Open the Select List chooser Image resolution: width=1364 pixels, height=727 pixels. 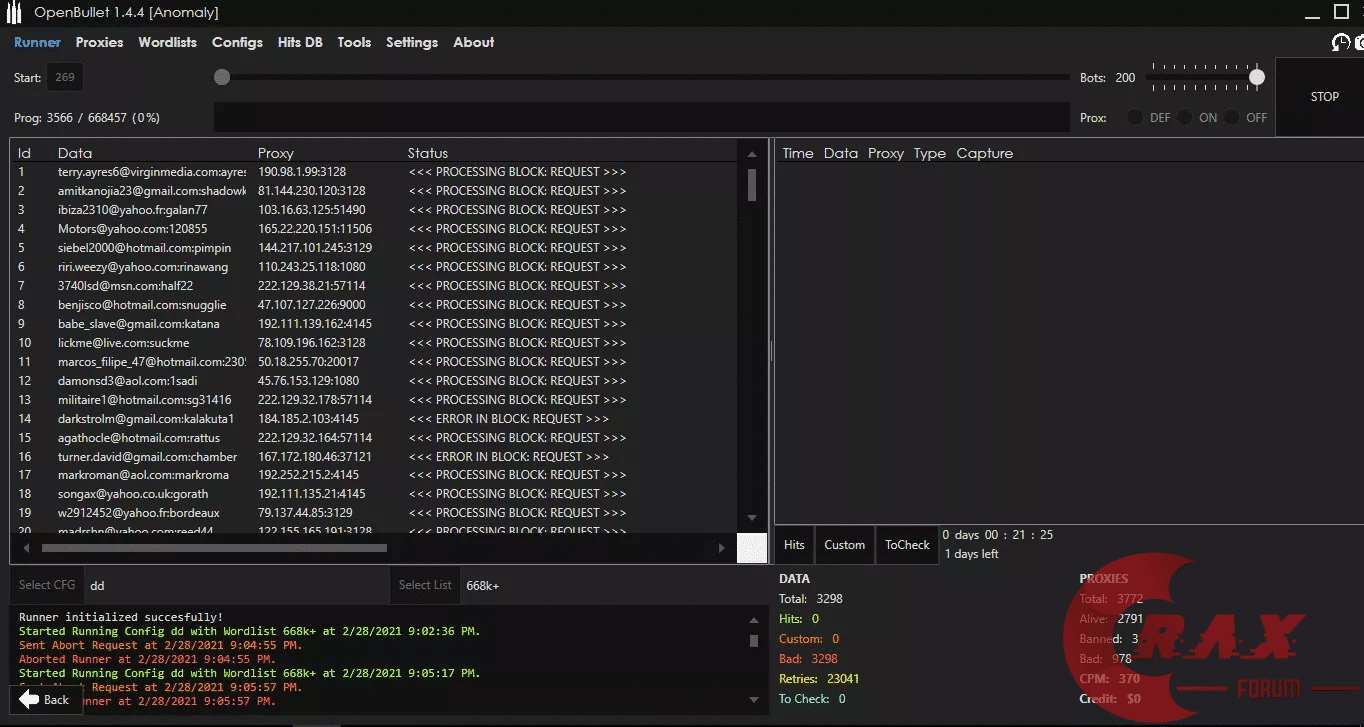(x=425, y=585)
